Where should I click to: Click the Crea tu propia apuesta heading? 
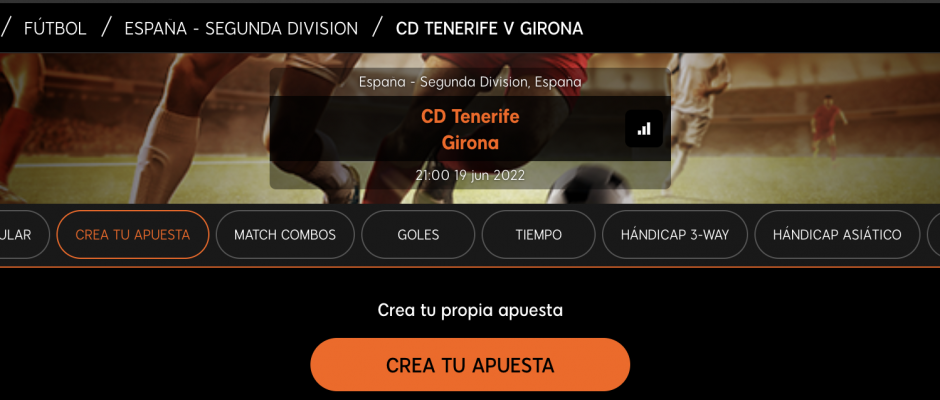pos(470,310)
